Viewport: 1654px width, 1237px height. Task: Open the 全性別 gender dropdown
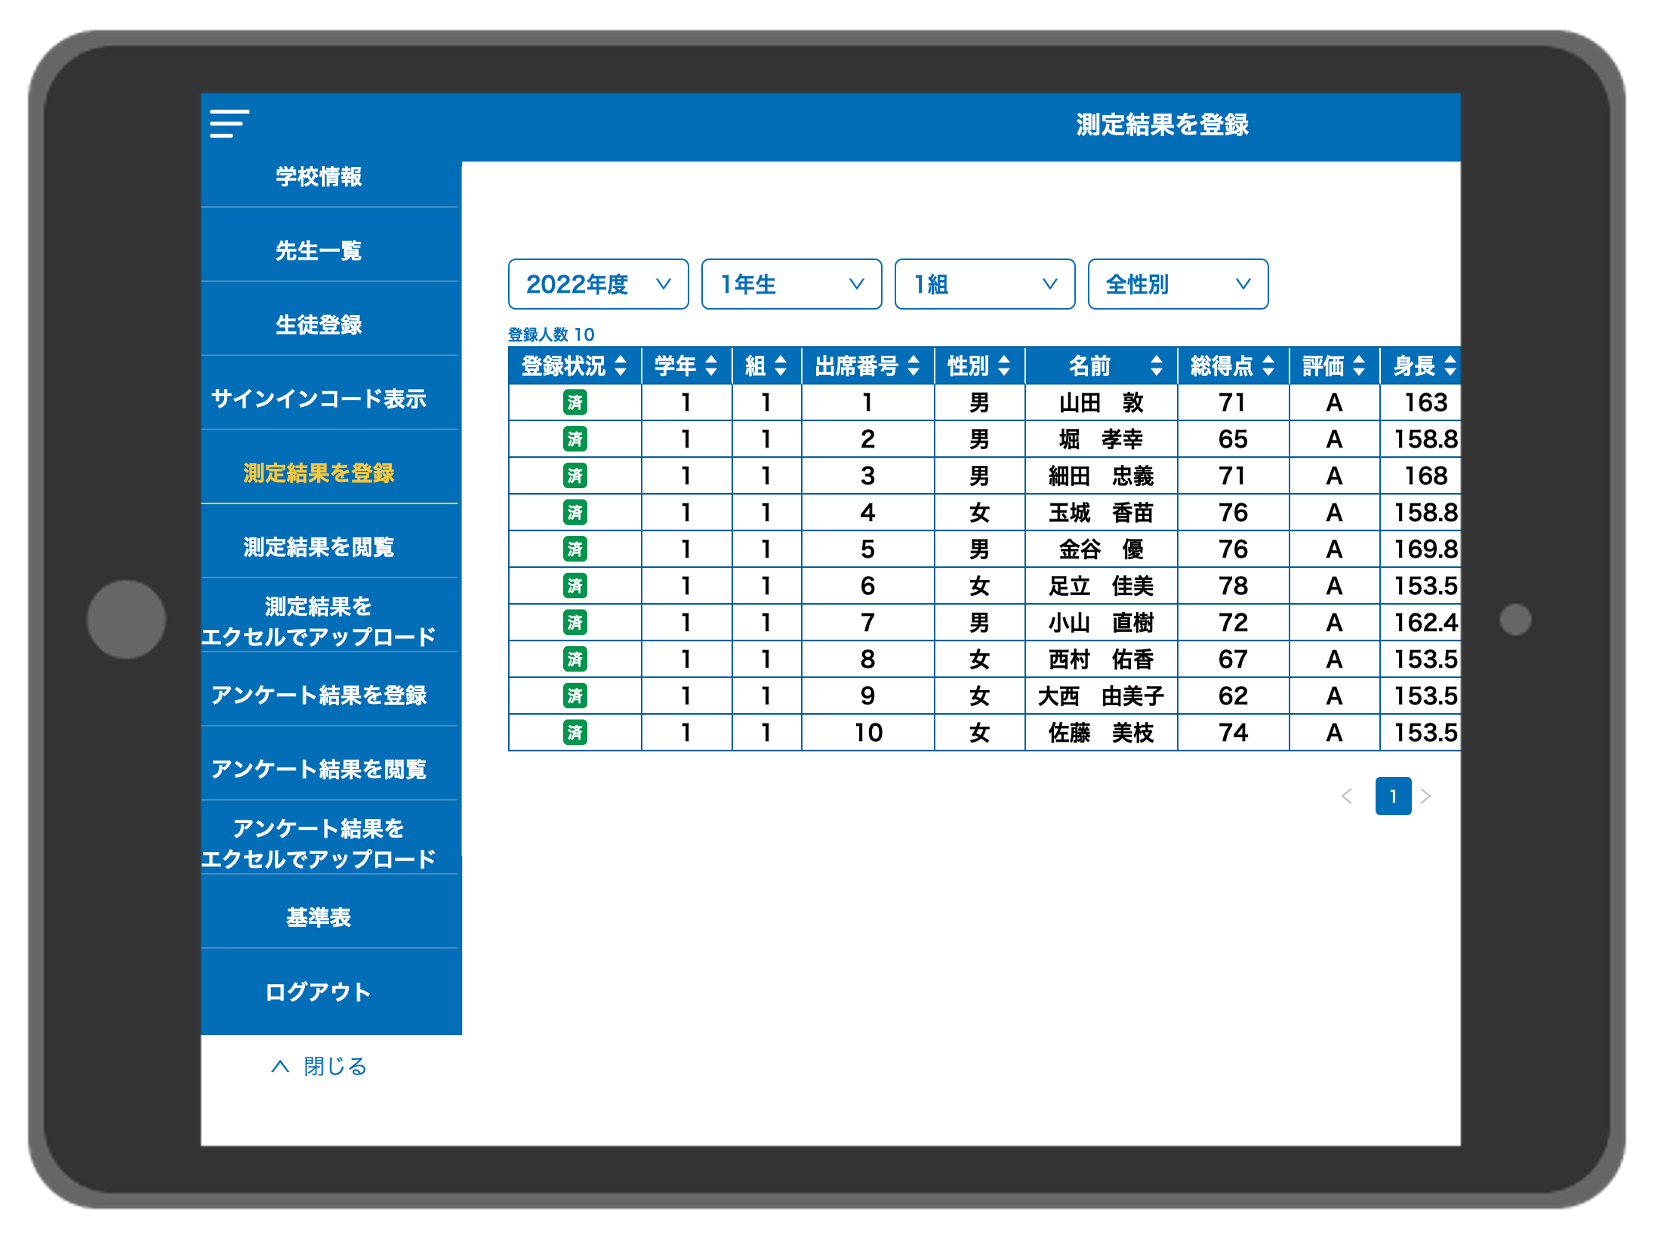tap(1178, 284)
